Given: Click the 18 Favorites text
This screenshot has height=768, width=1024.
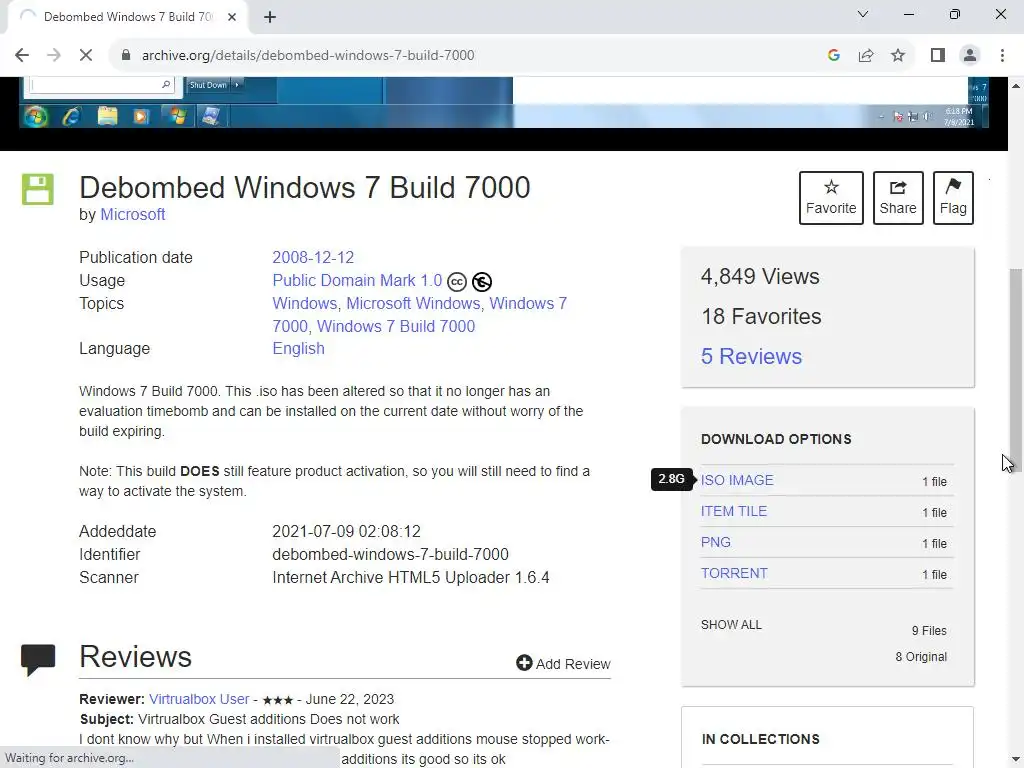Looking at the screenshot, I should 761,316.
